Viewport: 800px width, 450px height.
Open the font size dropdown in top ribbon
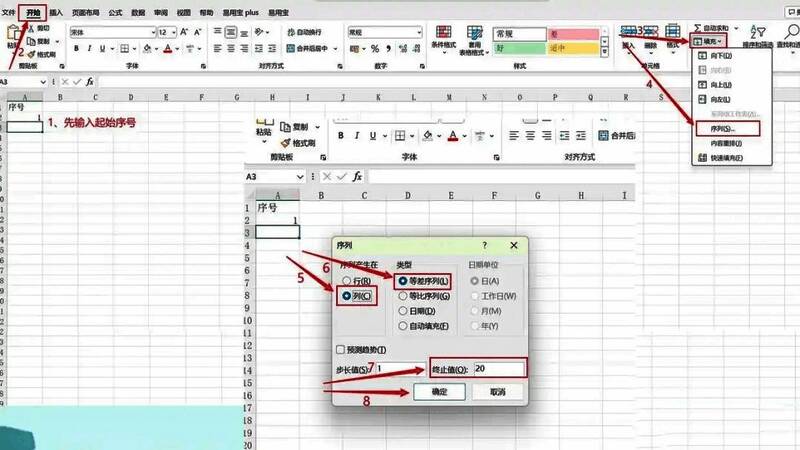175,32
